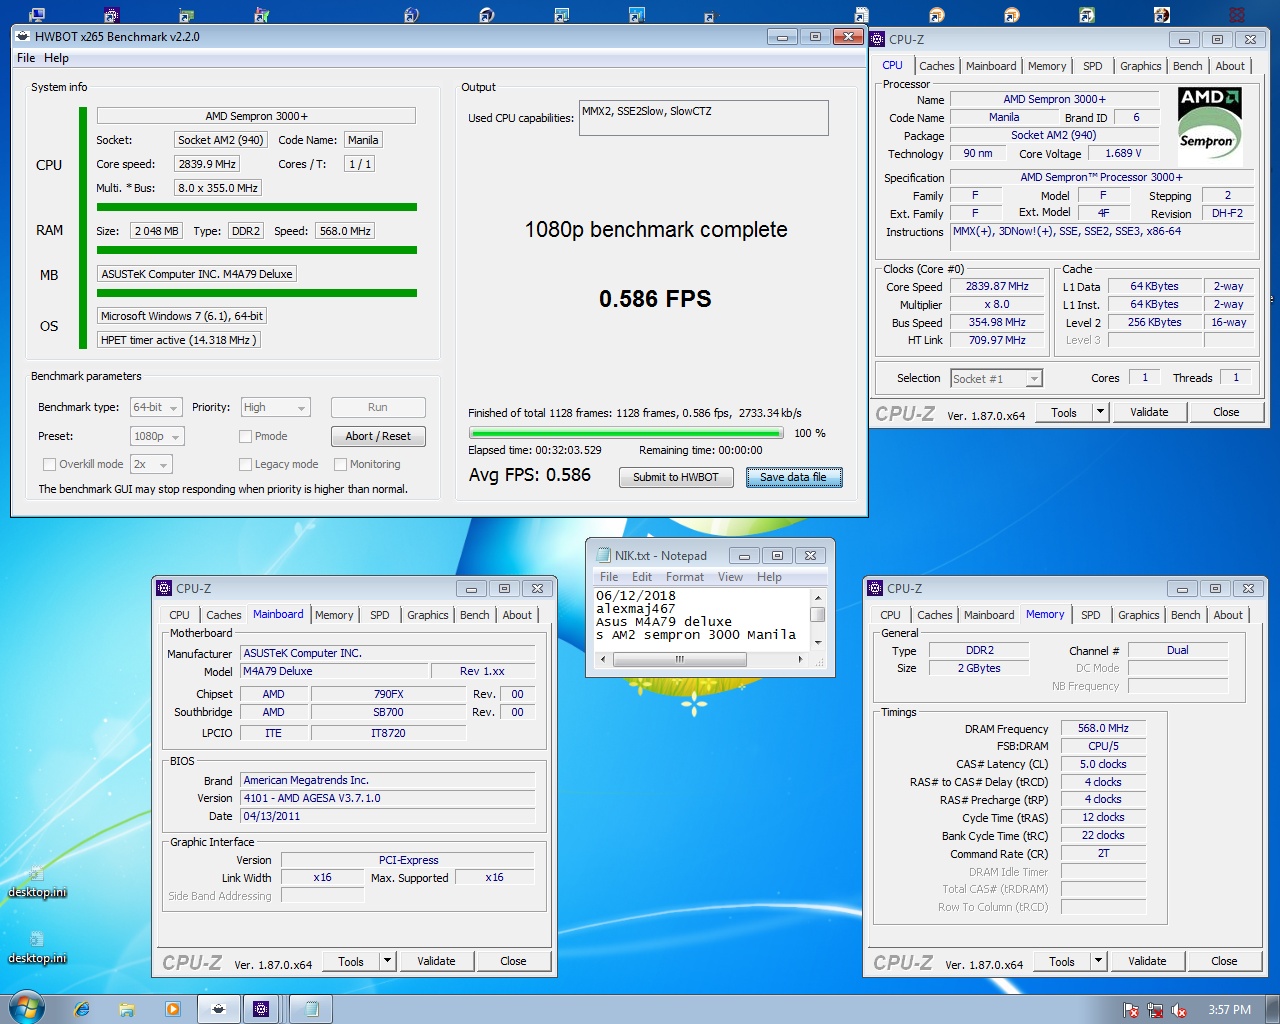Open Overkill multiplier 2x dropdown

coord(151,464)
